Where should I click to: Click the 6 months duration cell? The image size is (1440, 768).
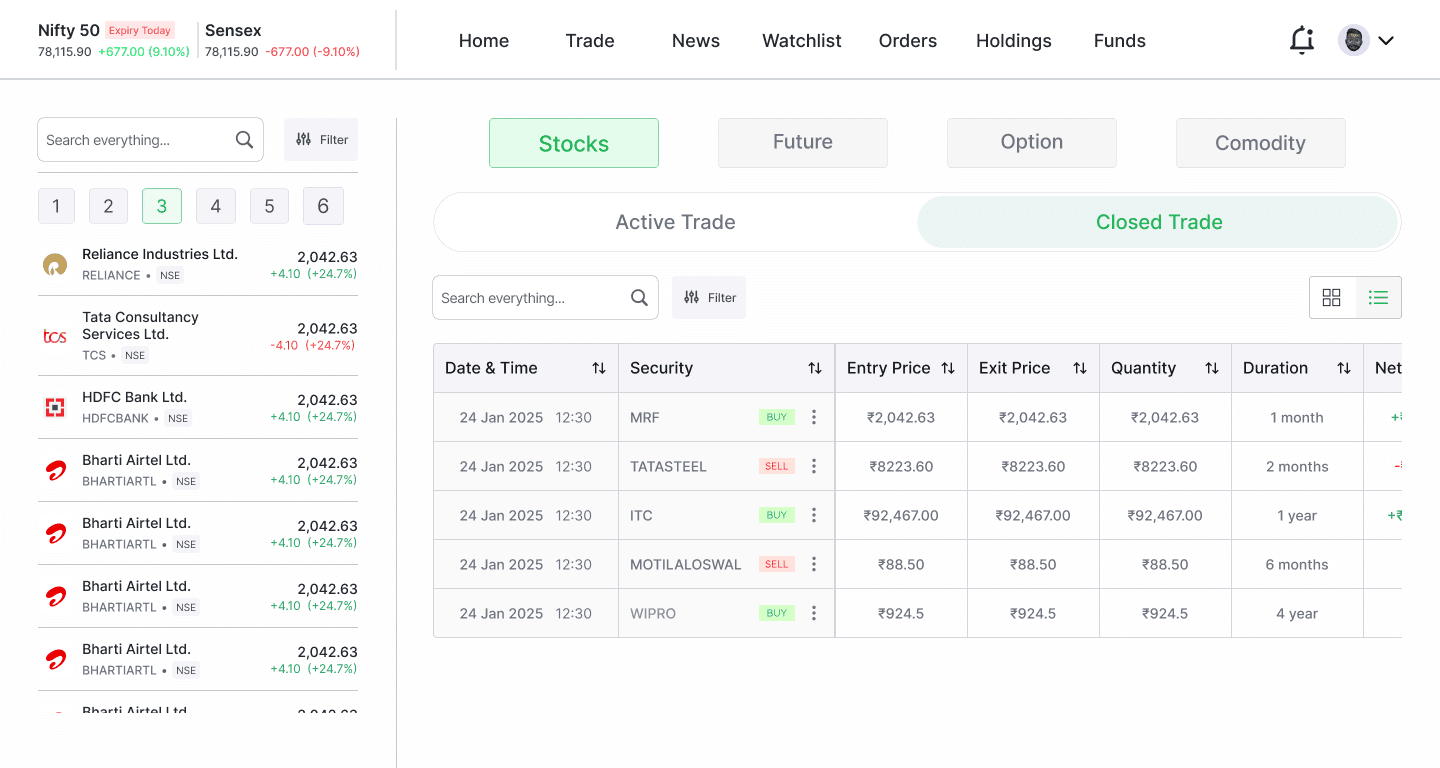click(x=1297, y=564)
